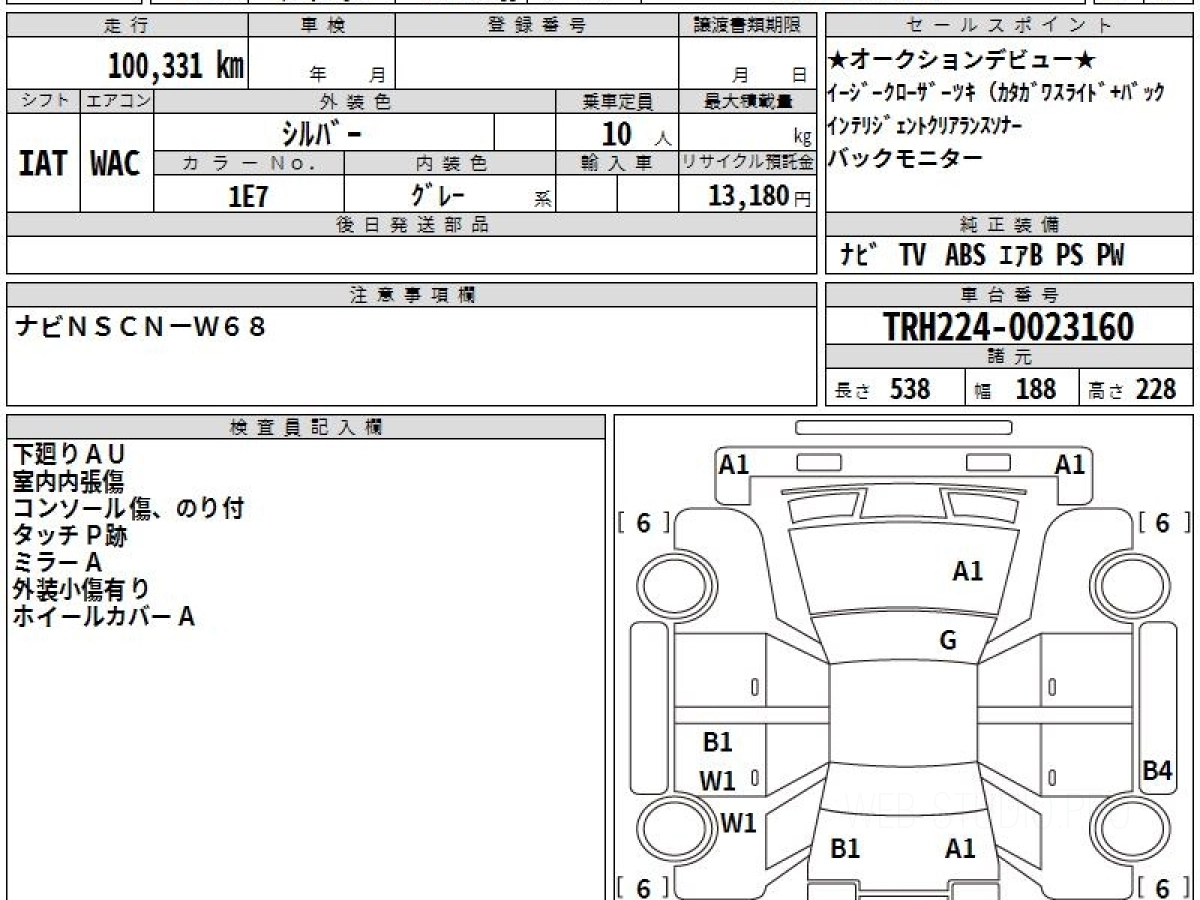Screen dimensions: 1200x900
Task: Select TV in the equipment list
Action: point(912,256)
